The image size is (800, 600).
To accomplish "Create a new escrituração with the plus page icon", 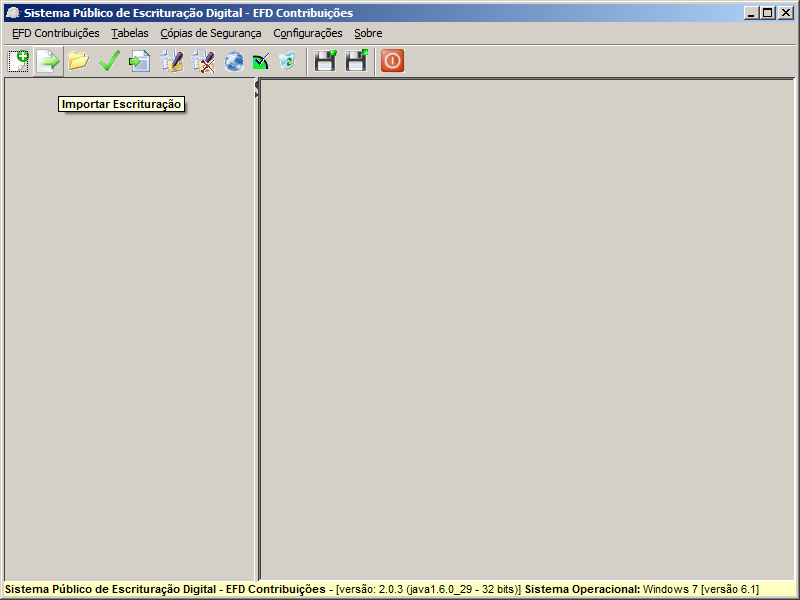I will (x=18, y=61).
